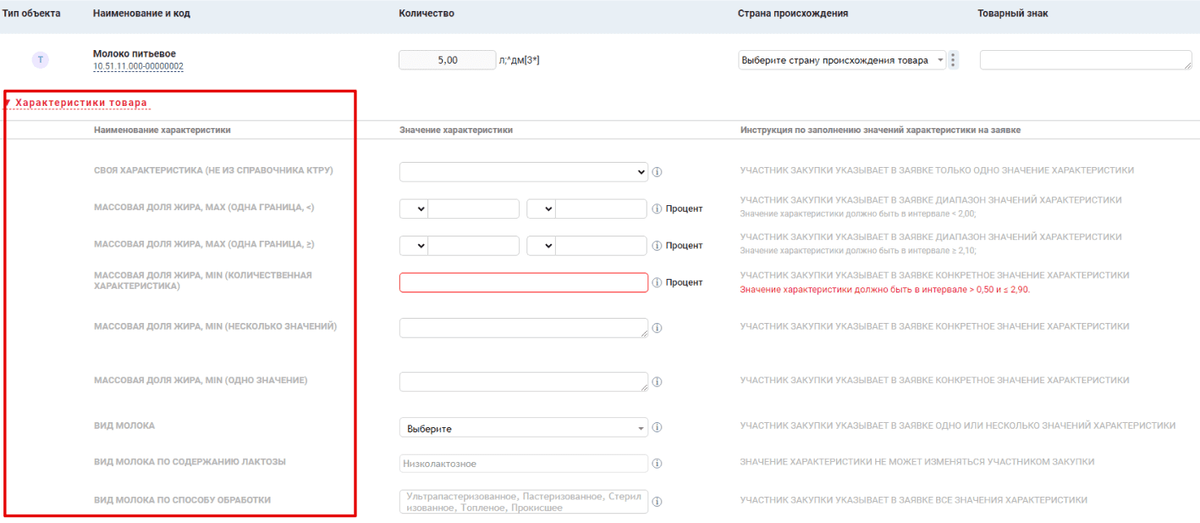Click the 'T' object type icon
This screenshot has height=523, width=1200.
pos(40,60)
